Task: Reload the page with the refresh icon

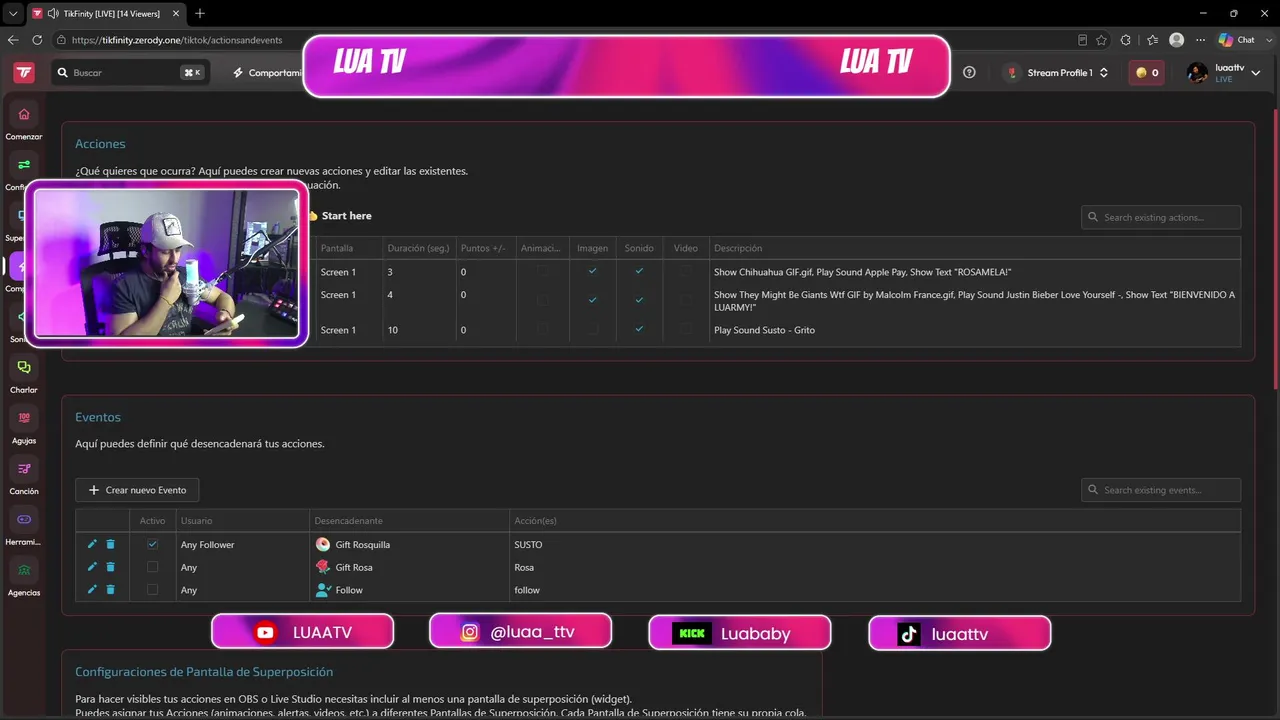Action: click(x=37, y=40)
